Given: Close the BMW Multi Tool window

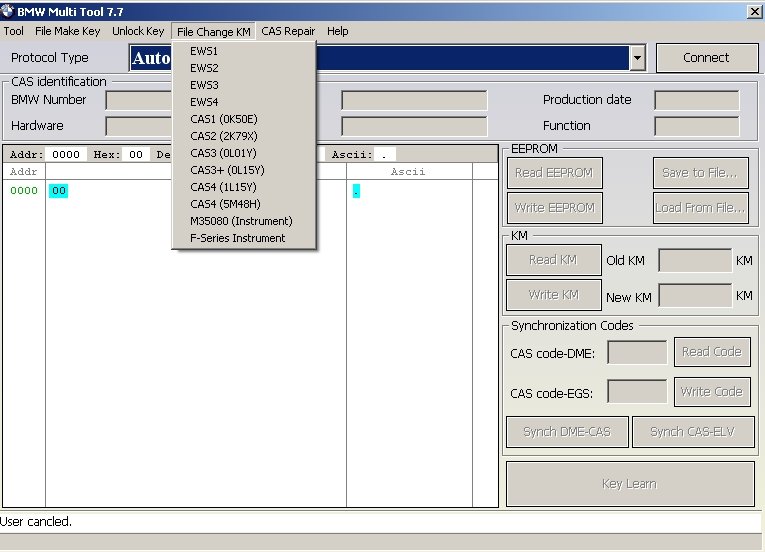Looking at the screenshot, I should click(x=754, y=11).
